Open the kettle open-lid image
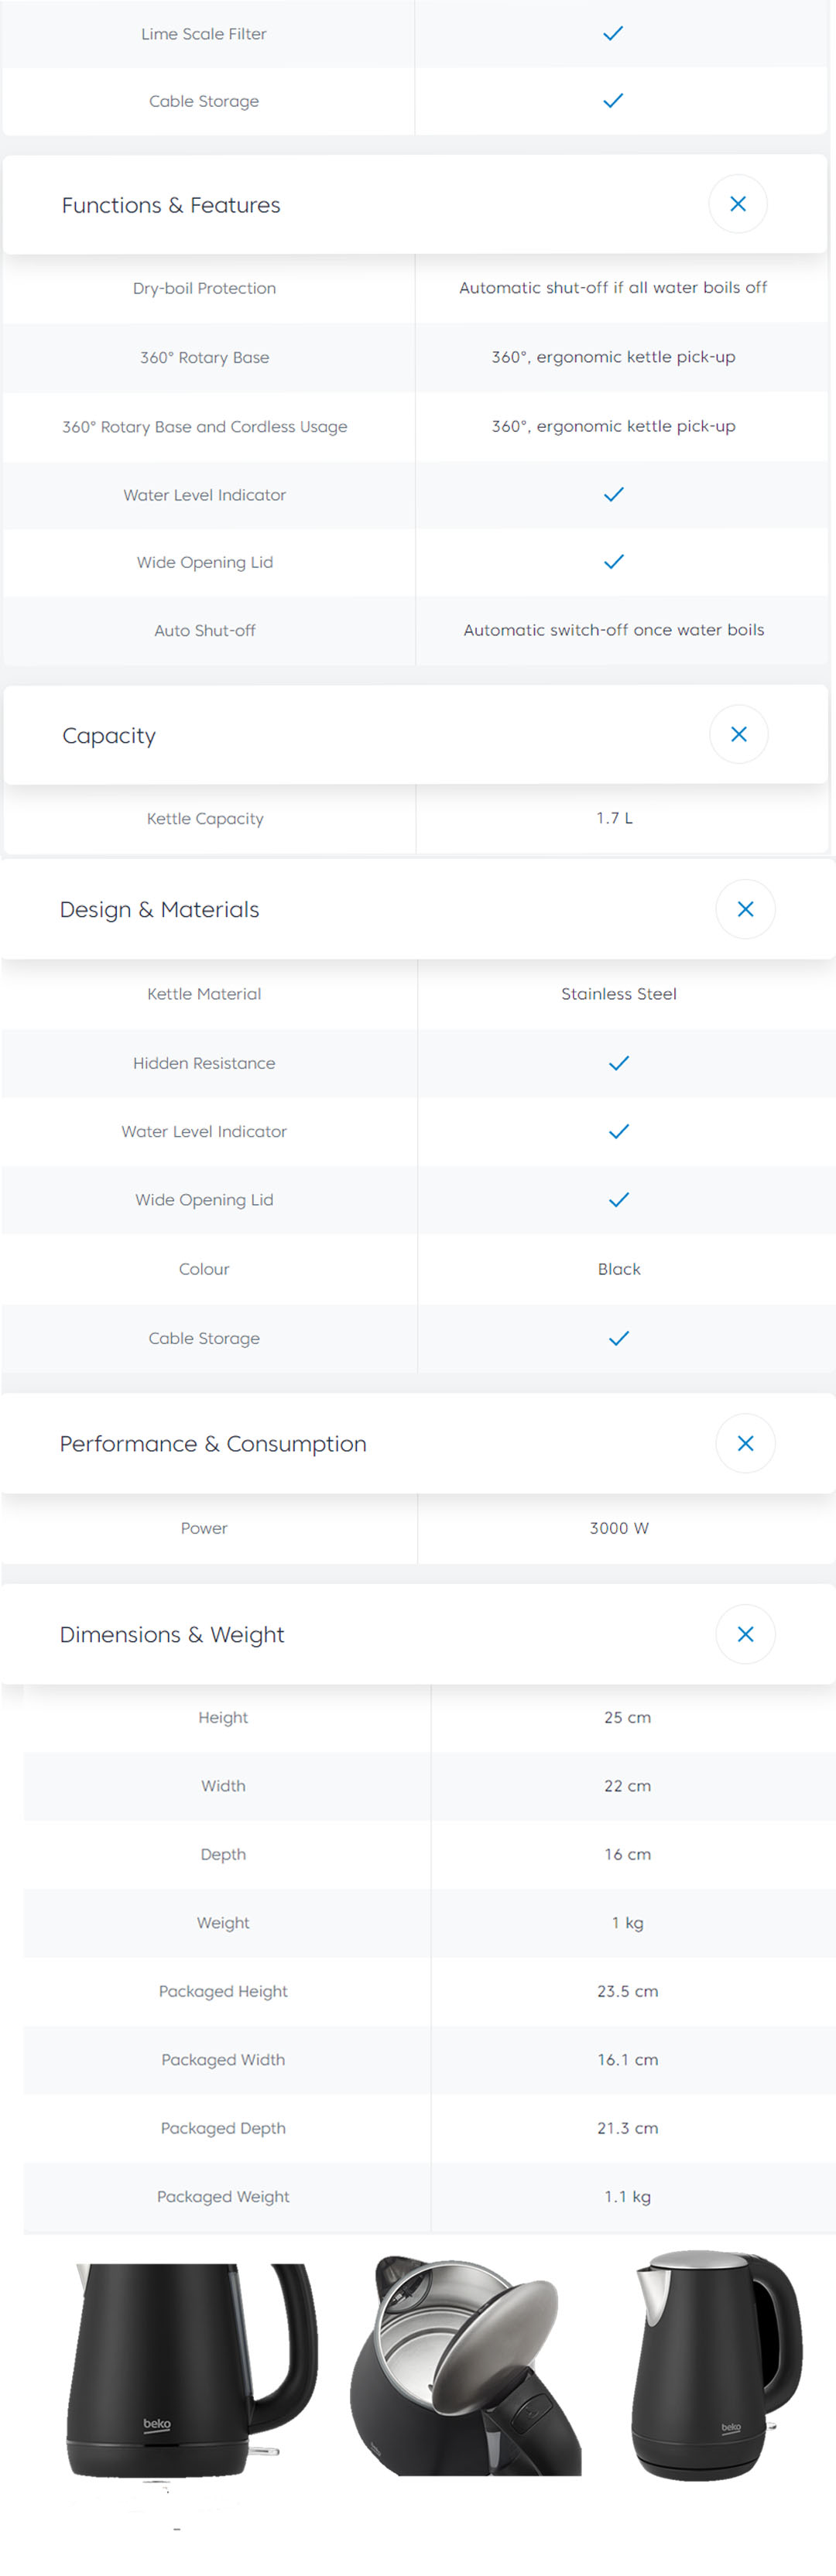The height and width of the screenshot is (2576, 836). pyautogui.click(x=466, y=2365)
